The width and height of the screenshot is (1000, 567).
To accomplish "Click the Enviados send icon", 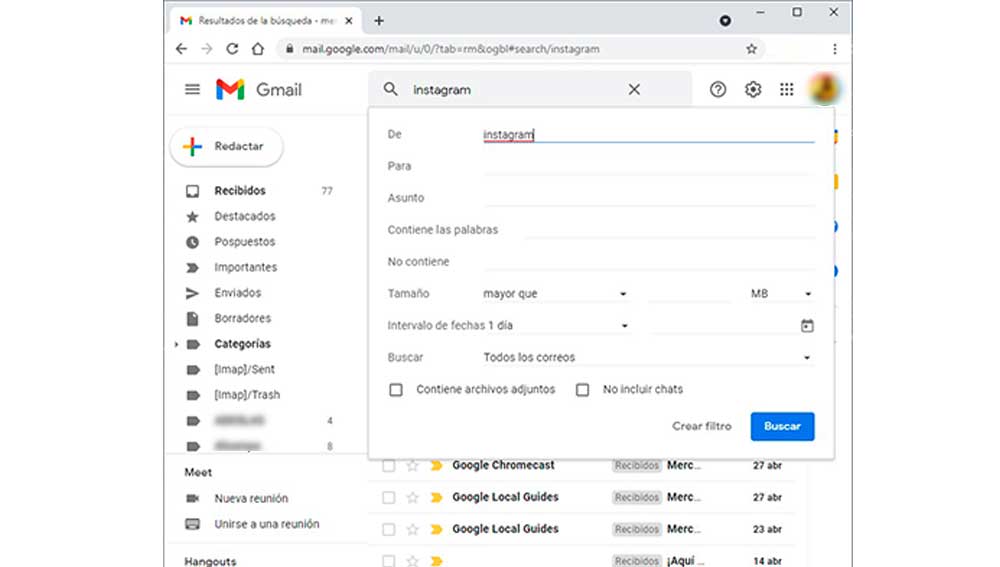I will (192, 293).
